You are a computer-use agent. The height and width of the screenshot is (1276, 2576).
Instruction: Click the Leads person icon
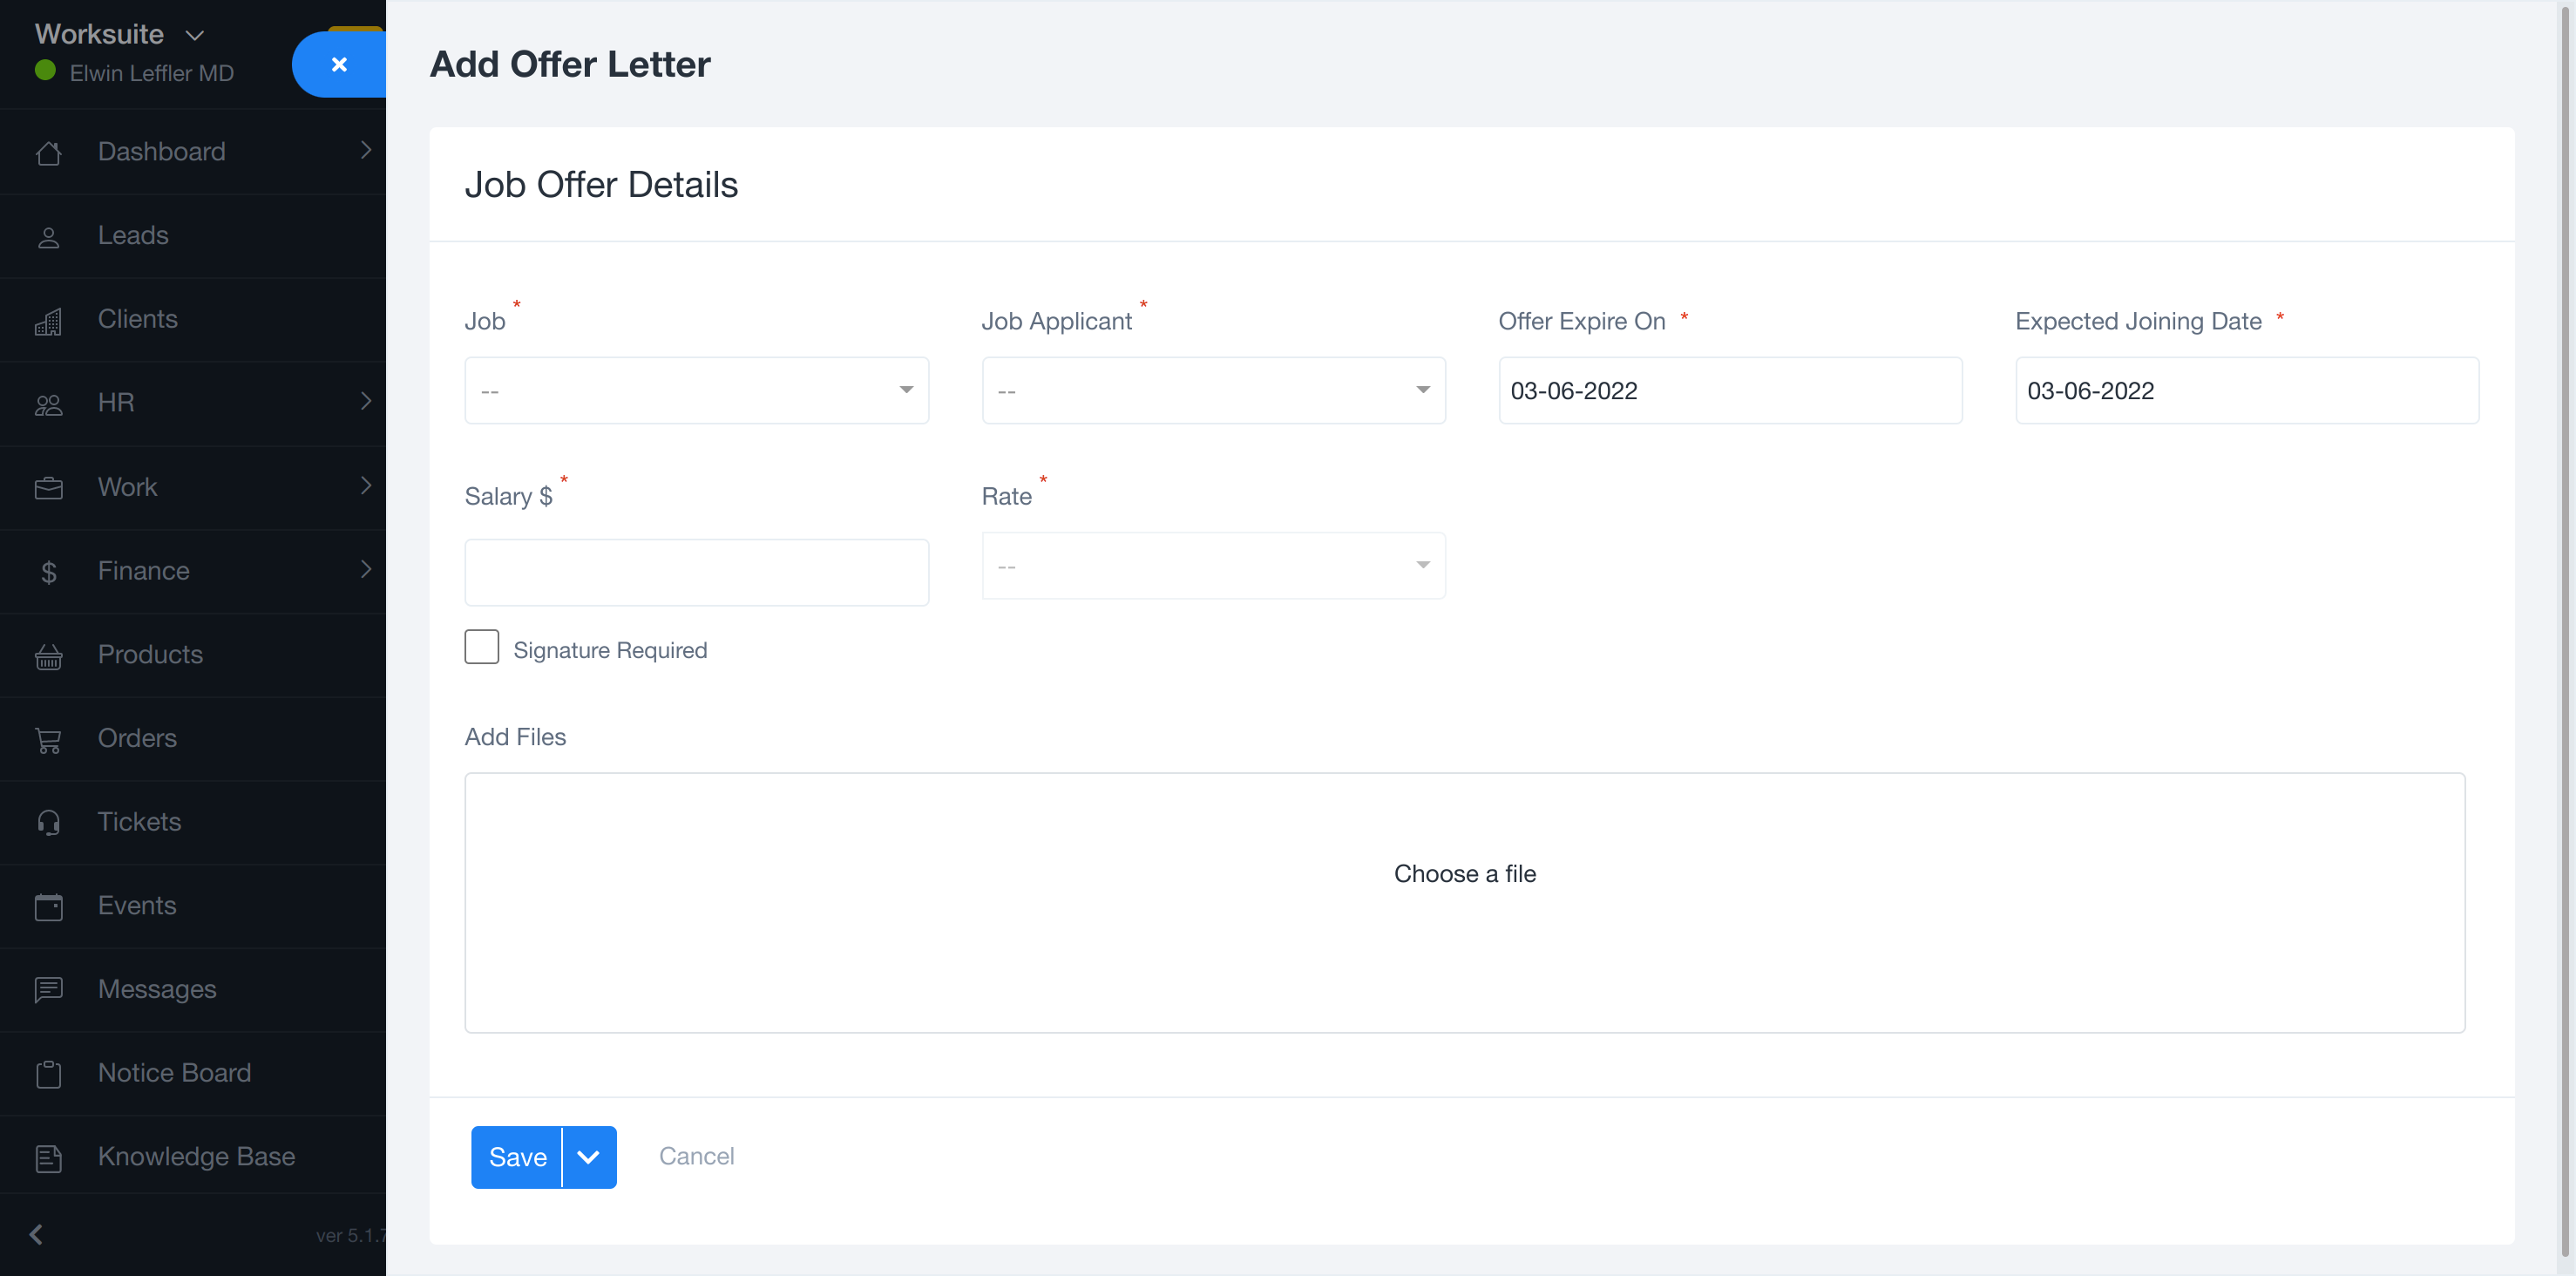tap(48, 237)
